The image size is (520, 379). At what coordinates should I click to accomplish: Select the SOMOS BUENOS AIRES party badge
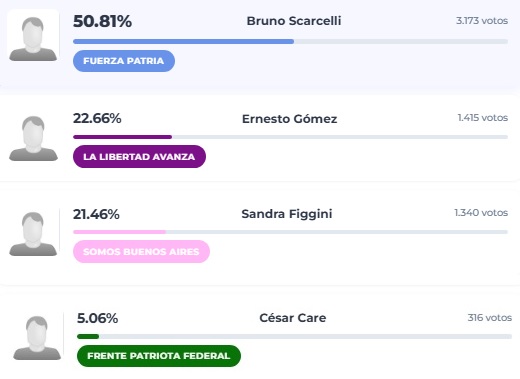coord(141,252)
